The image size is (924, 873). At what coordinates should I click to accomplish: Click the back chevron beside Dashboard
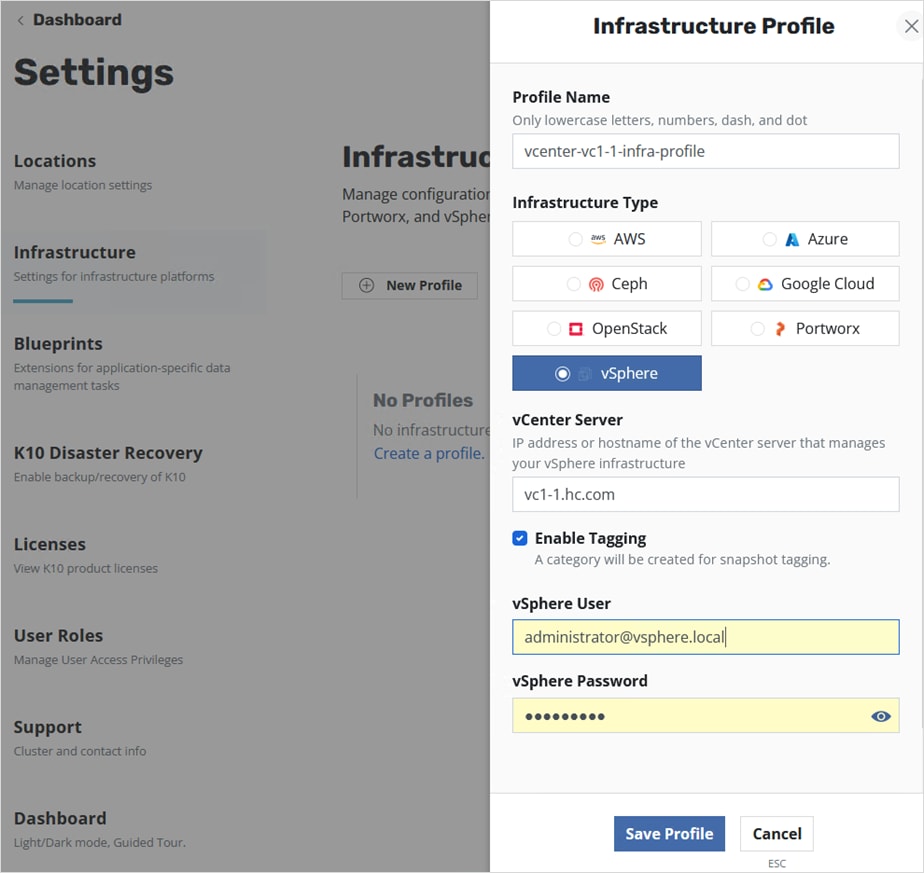[x=21, y=21]
